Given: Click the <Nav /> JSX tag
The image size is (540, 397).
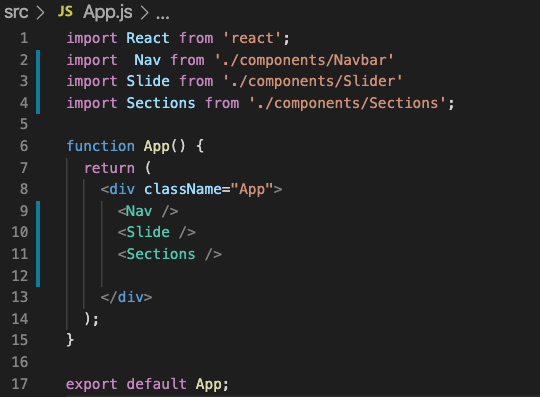Looking at the screenshot, I should [148, 211].
